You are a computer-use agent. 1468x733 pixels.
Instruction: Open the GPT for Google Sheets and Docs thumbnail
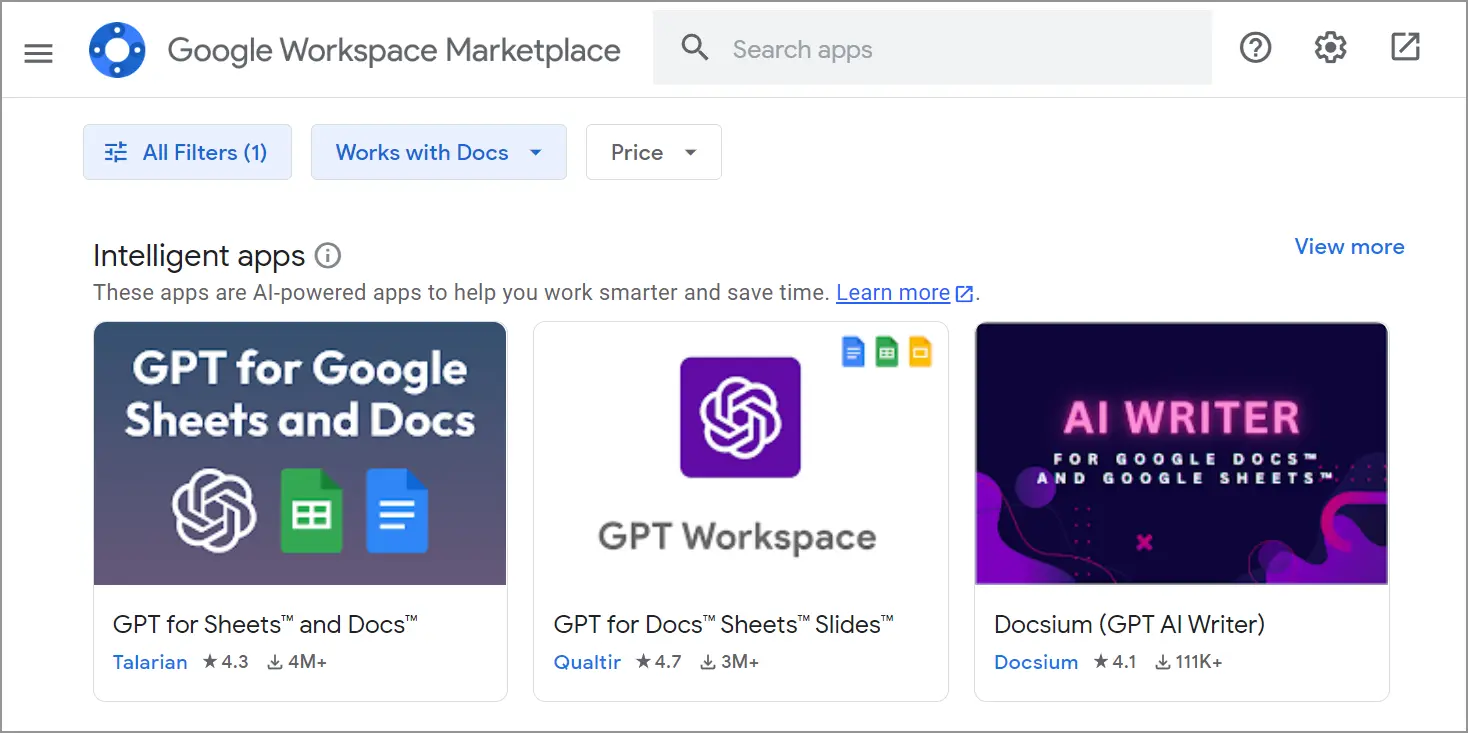click(x=300, y=453)
